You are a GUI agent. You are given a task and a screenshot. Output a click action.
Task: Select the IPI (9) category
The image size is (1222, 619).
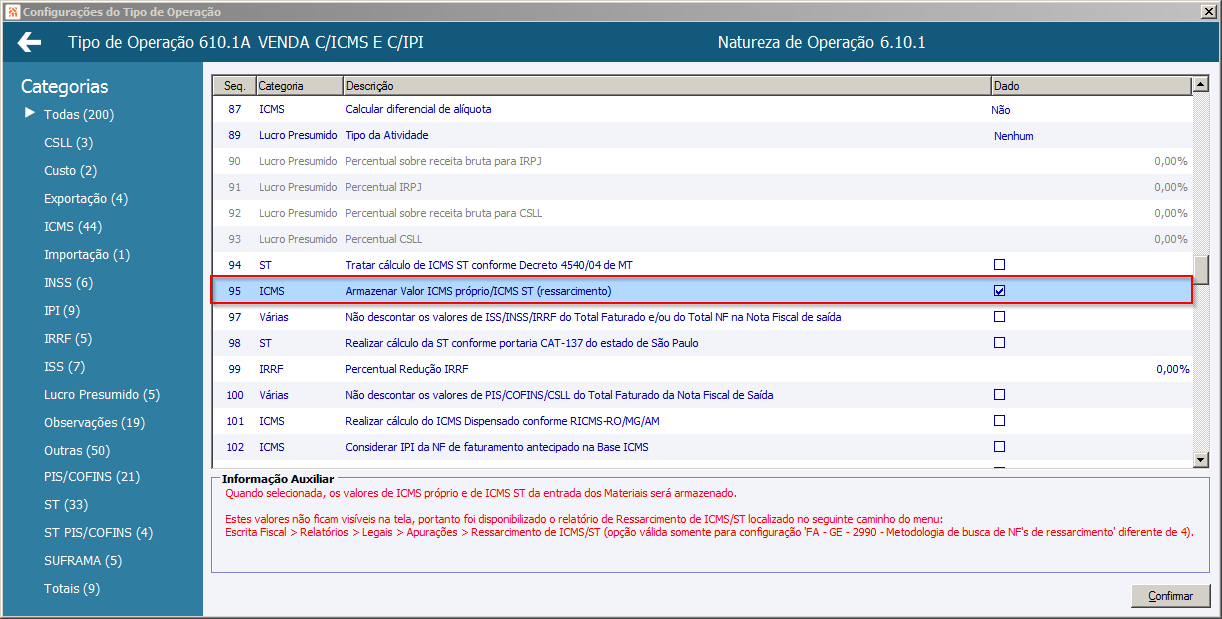(x=62, y=311)
